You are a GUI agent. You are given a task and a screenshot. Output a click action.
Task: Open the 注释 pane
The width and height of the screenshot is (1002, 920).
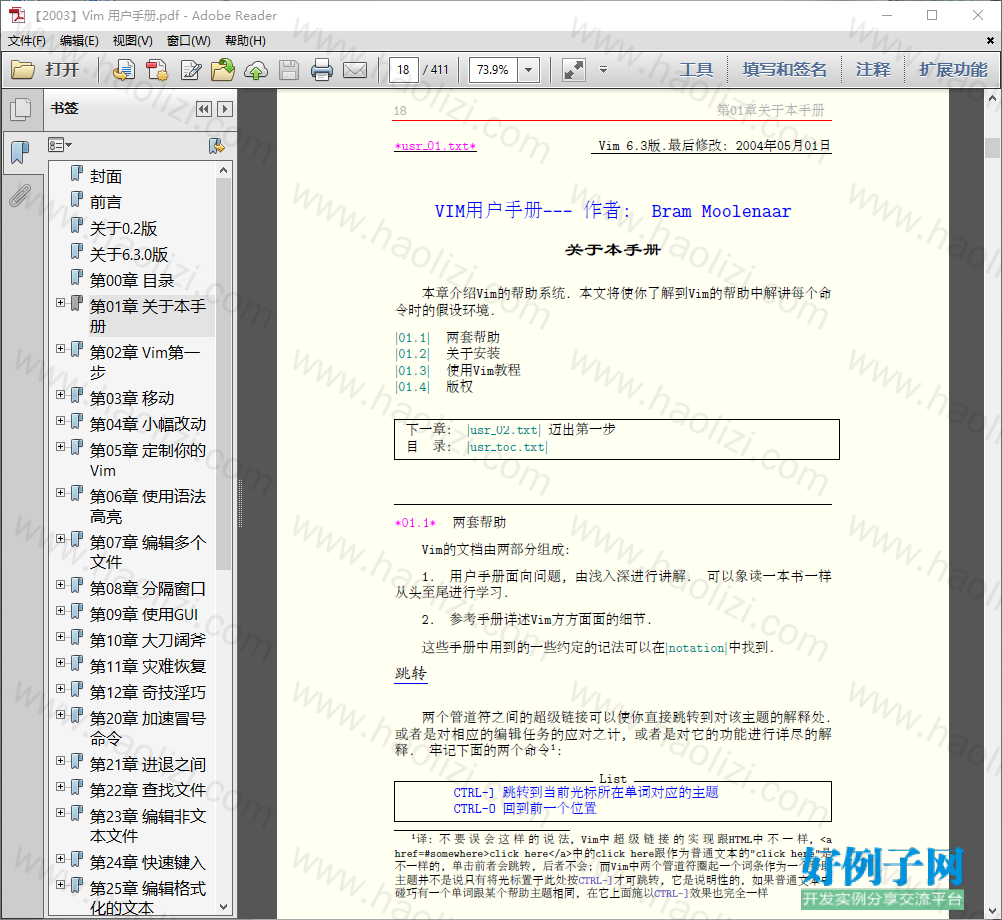[873, 70]
